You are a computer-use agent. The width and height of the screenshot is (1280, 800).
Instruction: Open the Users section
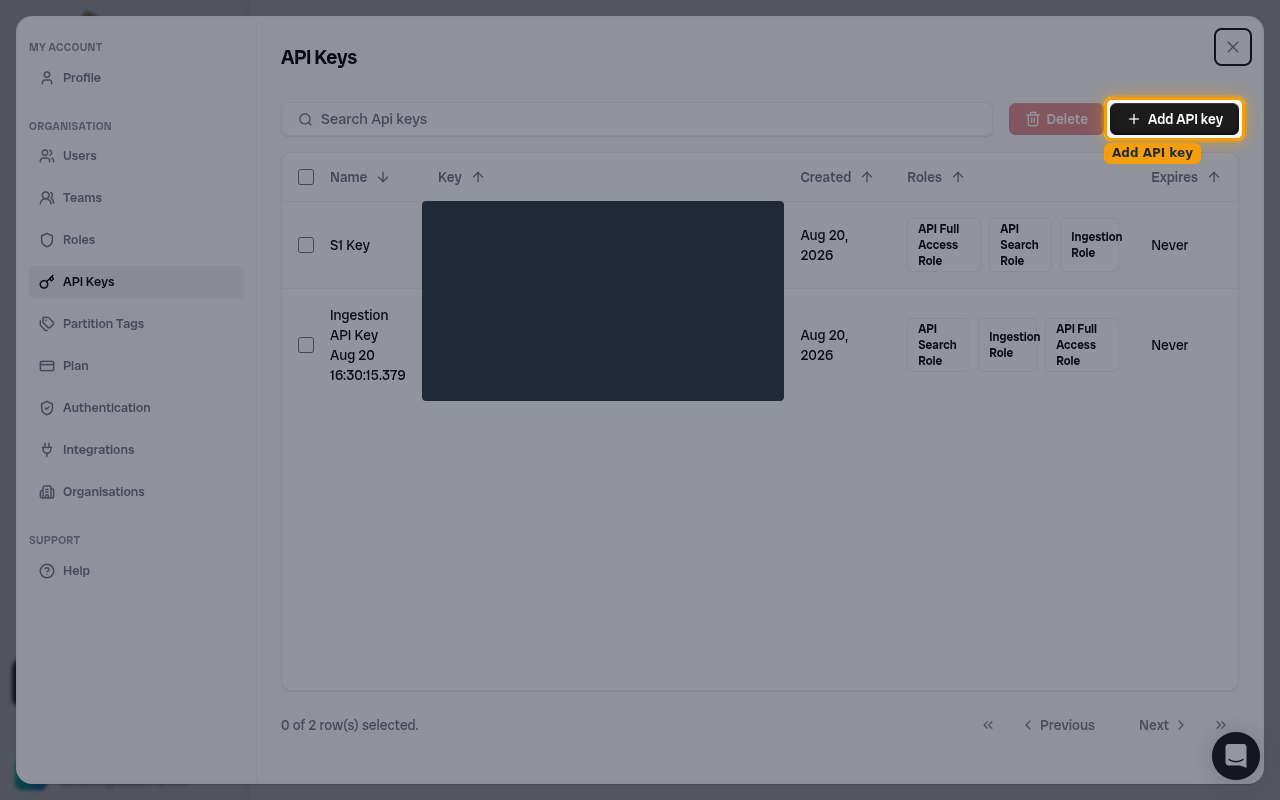(136, 156)
